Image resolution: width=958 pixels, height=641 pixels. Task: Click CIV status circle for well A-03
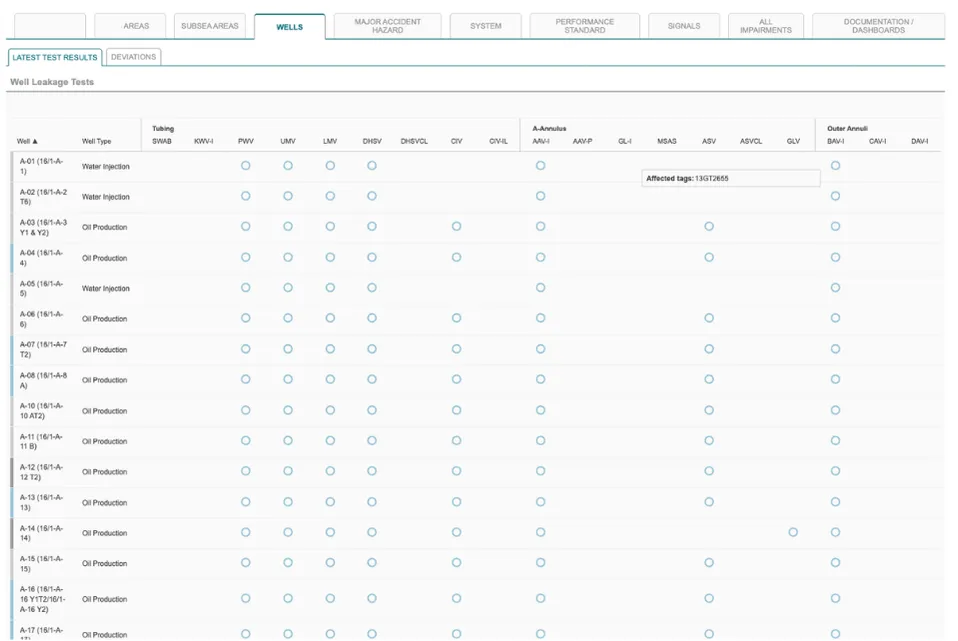click(x=456, y=226)
